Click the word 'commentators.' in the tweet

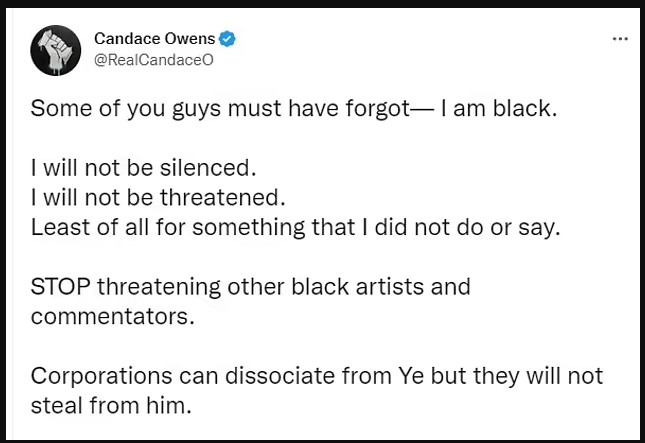pos(112,317)
